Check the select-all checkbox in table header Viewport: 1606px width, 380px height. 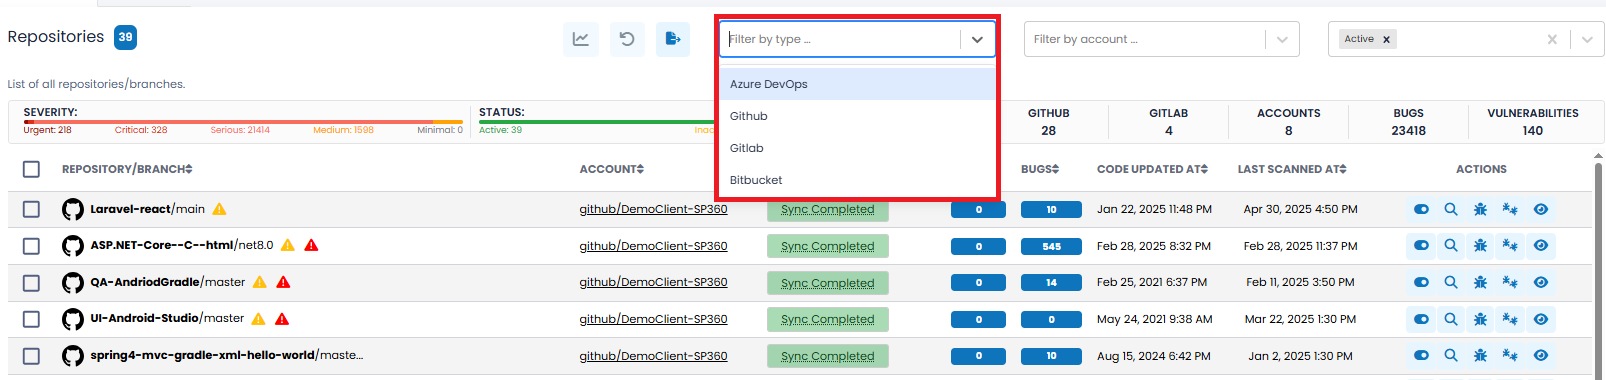31,169
